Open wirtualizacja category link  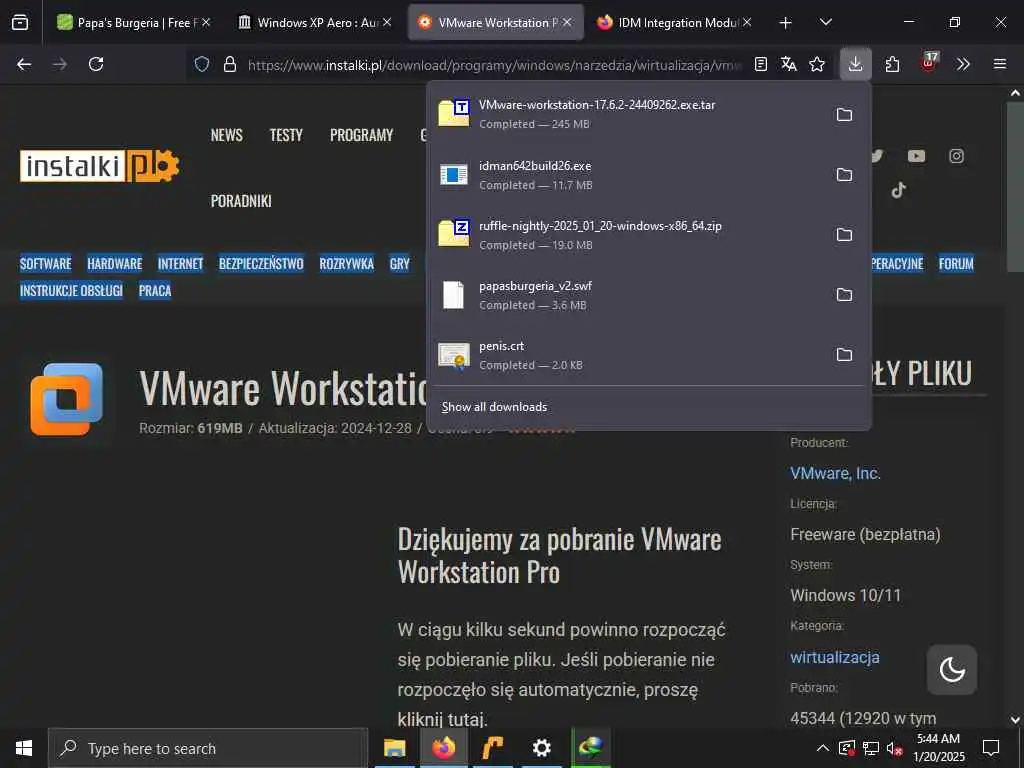(x=835, y=657)
